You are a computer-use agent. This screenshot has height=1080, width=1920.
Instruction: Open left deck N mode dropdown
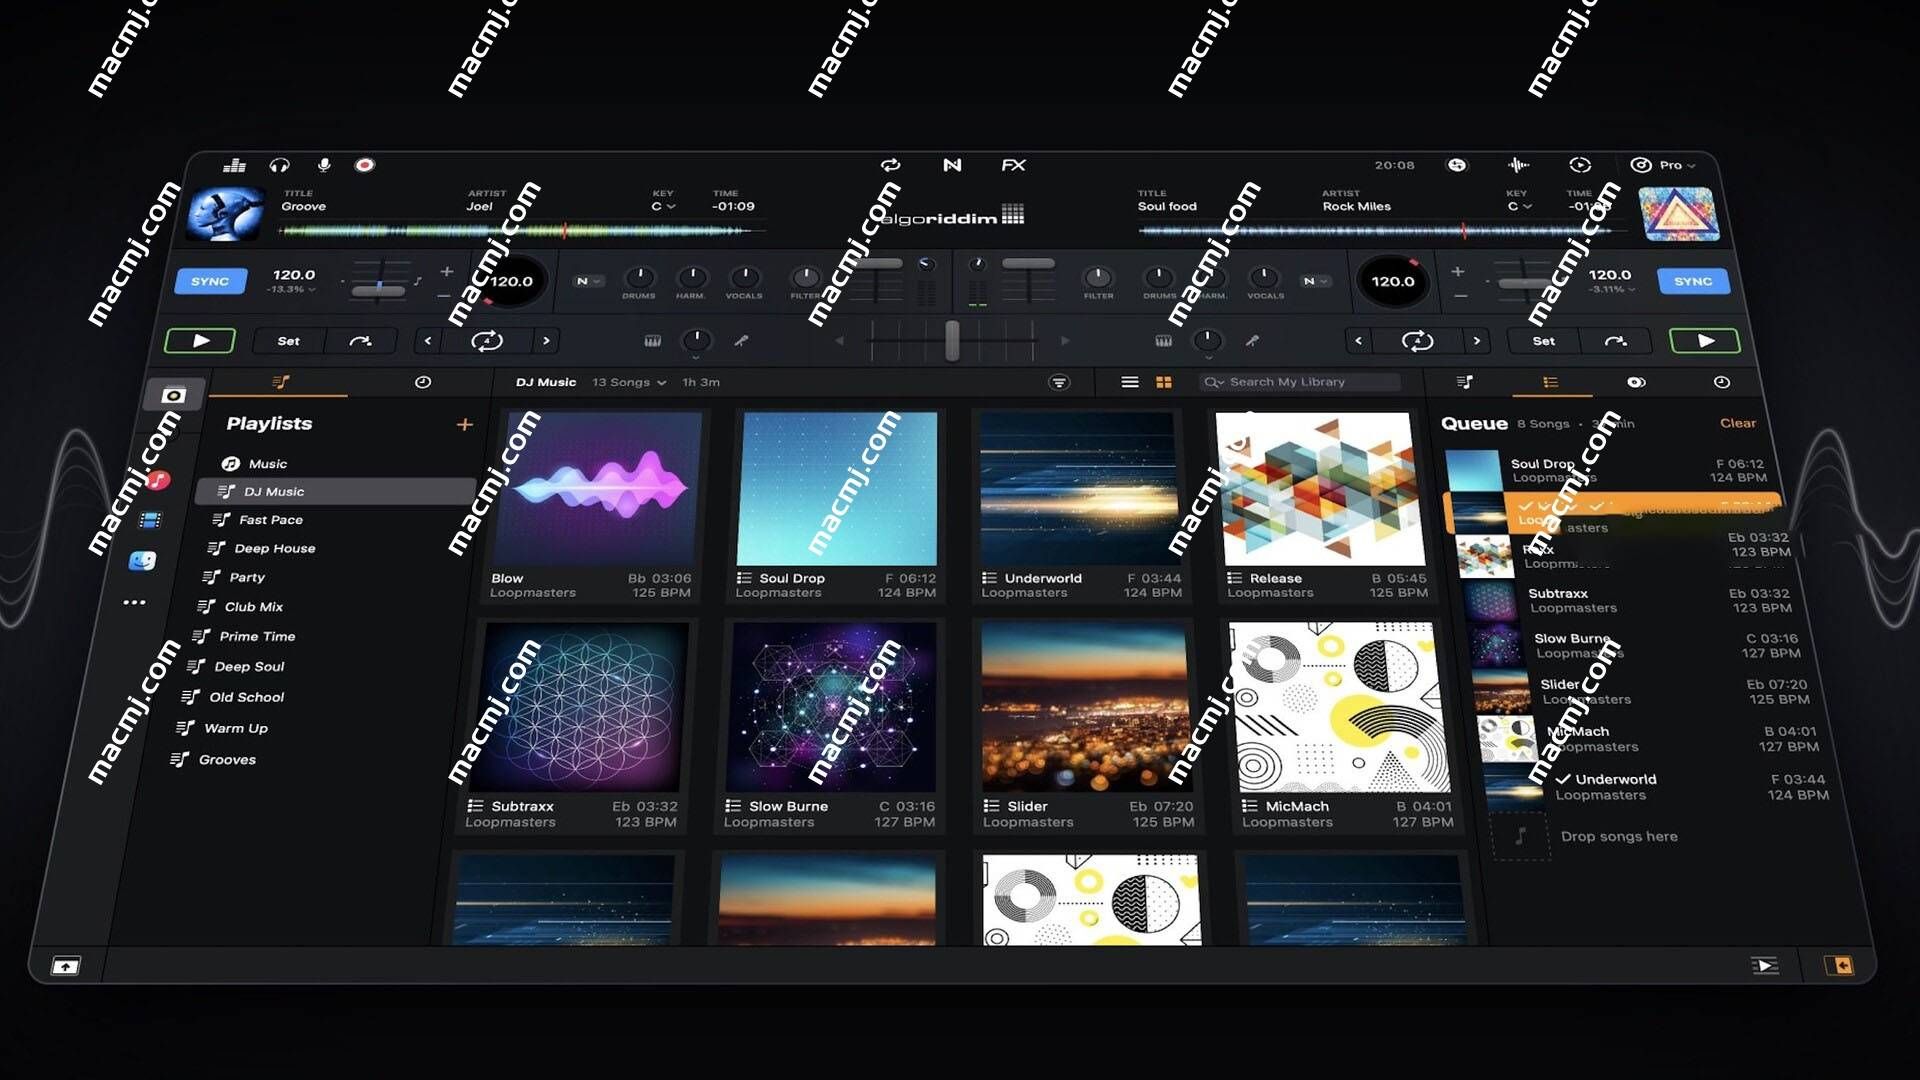click(588, 281)
